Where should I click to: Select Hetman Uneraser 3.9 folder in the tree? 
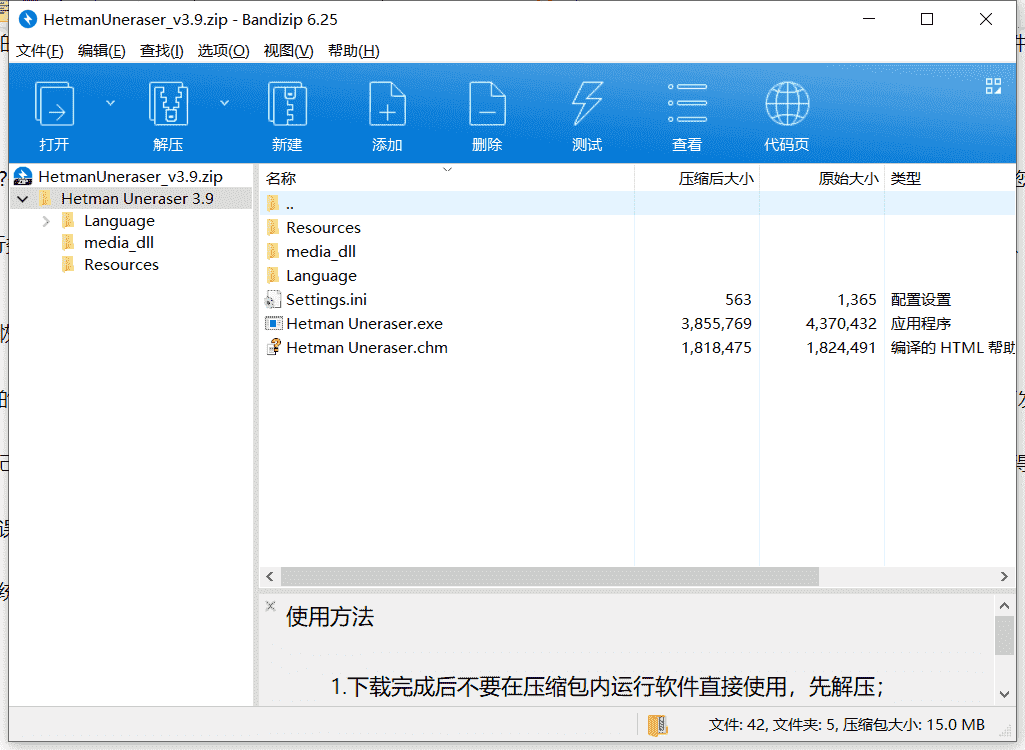point(137,199)
